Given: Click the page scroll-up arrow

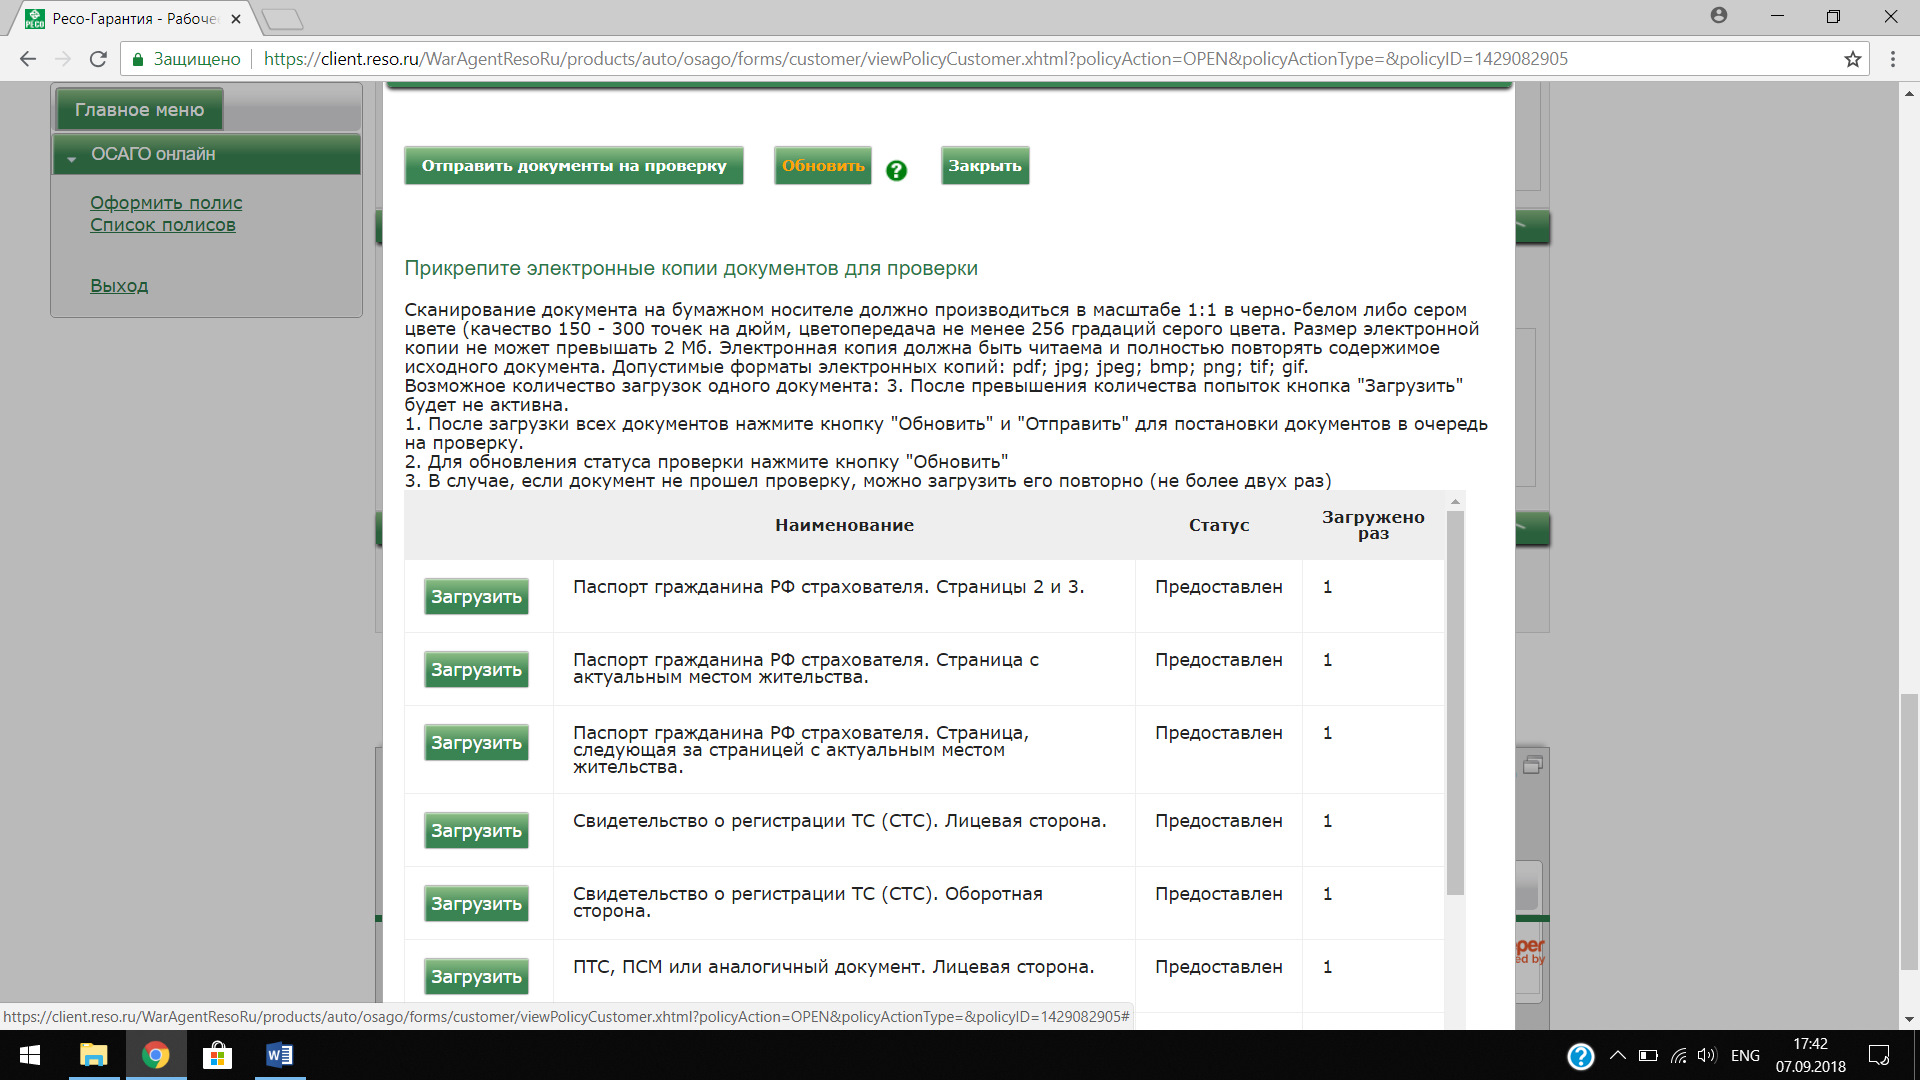Looking at the screenshot, I should click(1909, 93).
